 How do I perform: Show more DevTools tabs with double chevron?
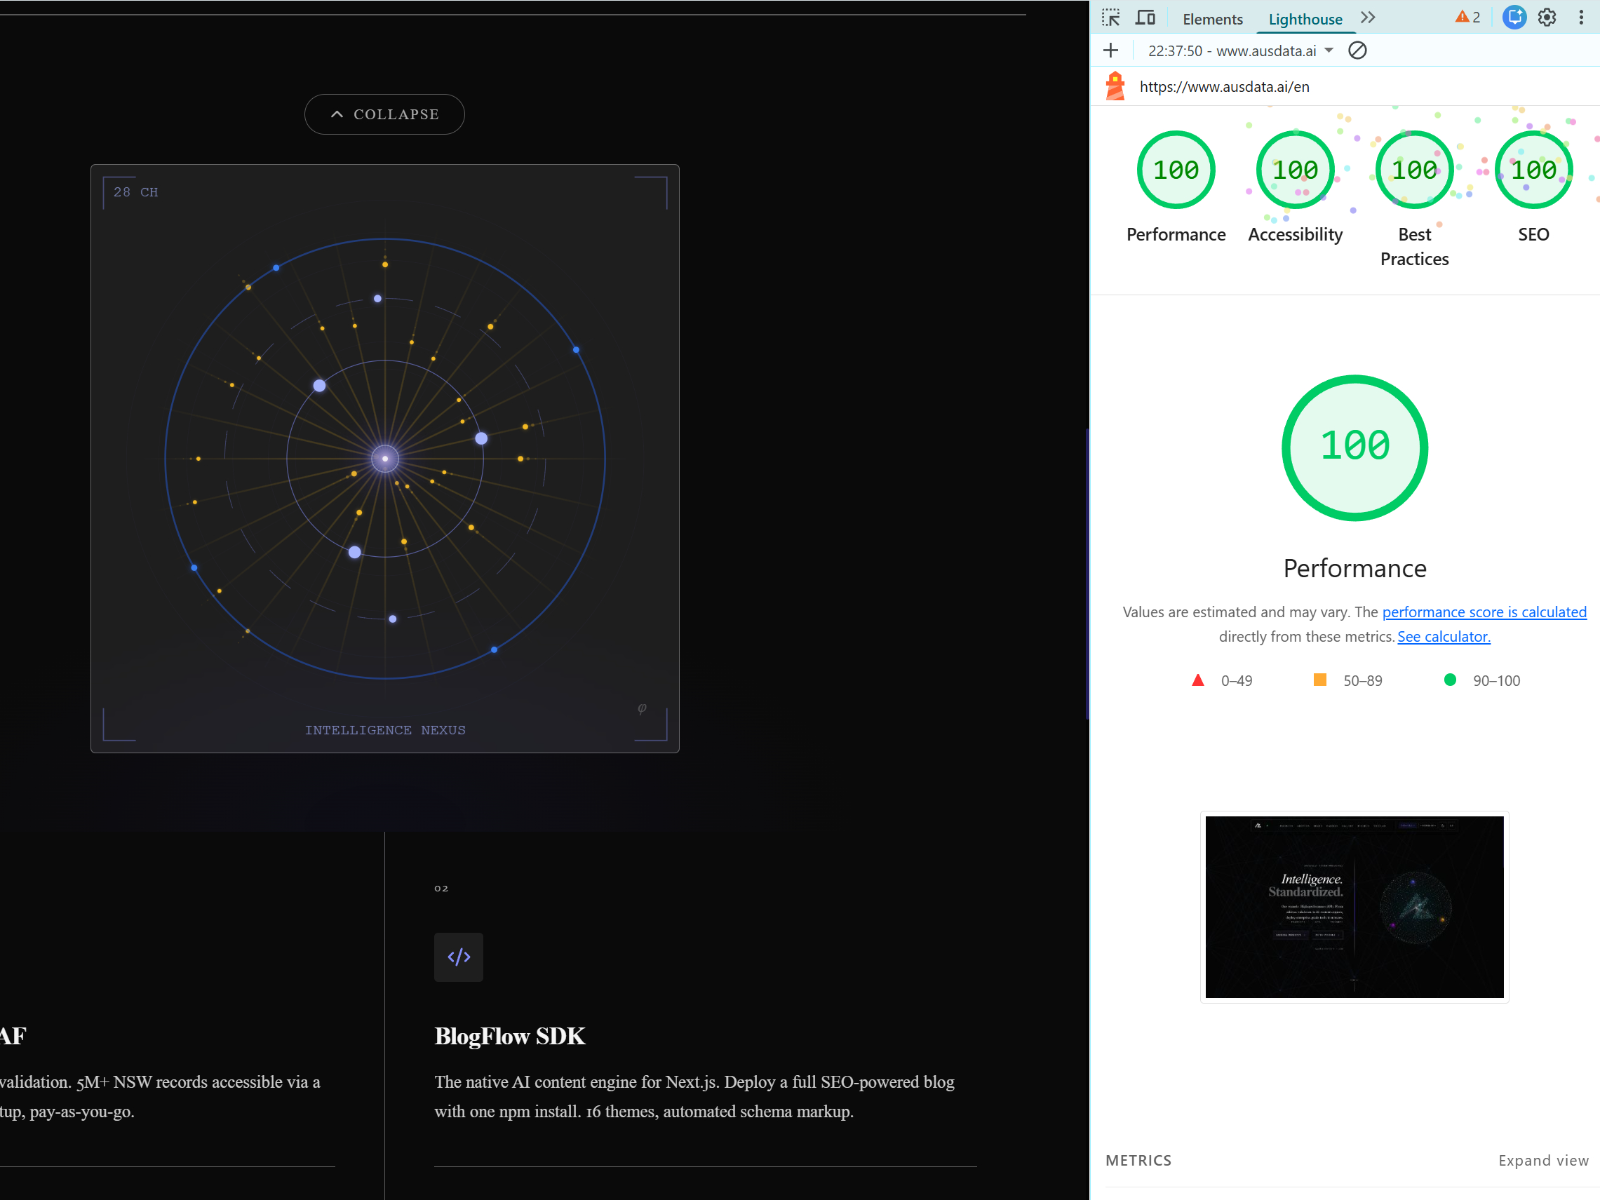click(1368, 18)
